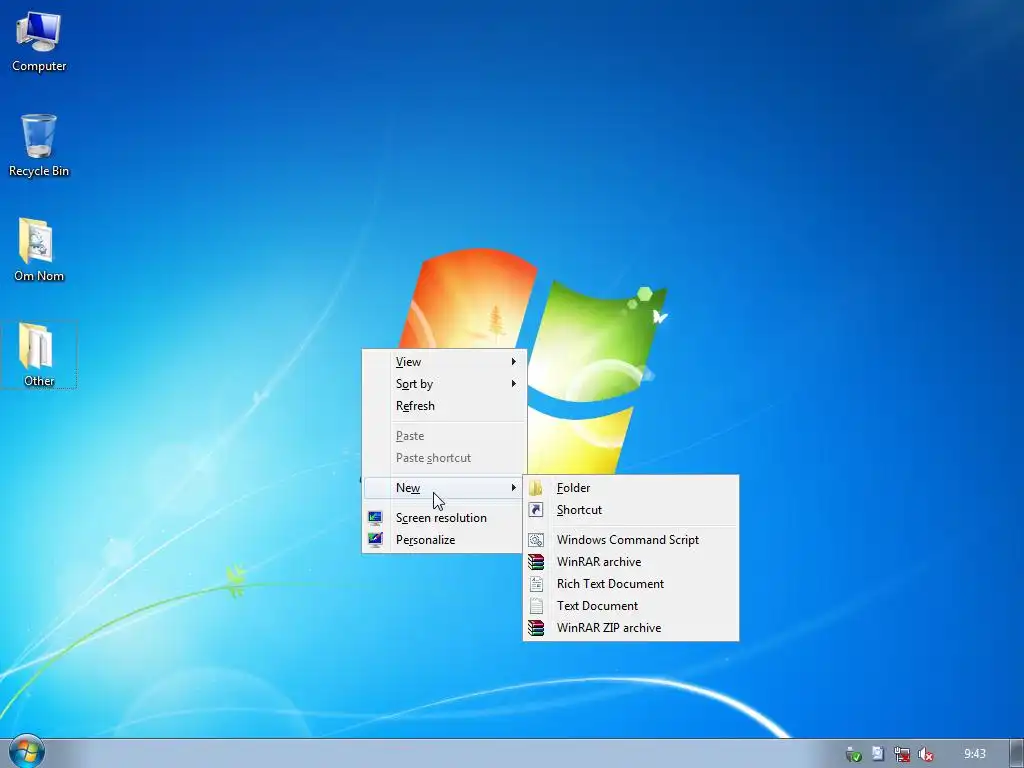Expand the View submenu
Screen dimensions: 1024x768
(x=444, y=361)
